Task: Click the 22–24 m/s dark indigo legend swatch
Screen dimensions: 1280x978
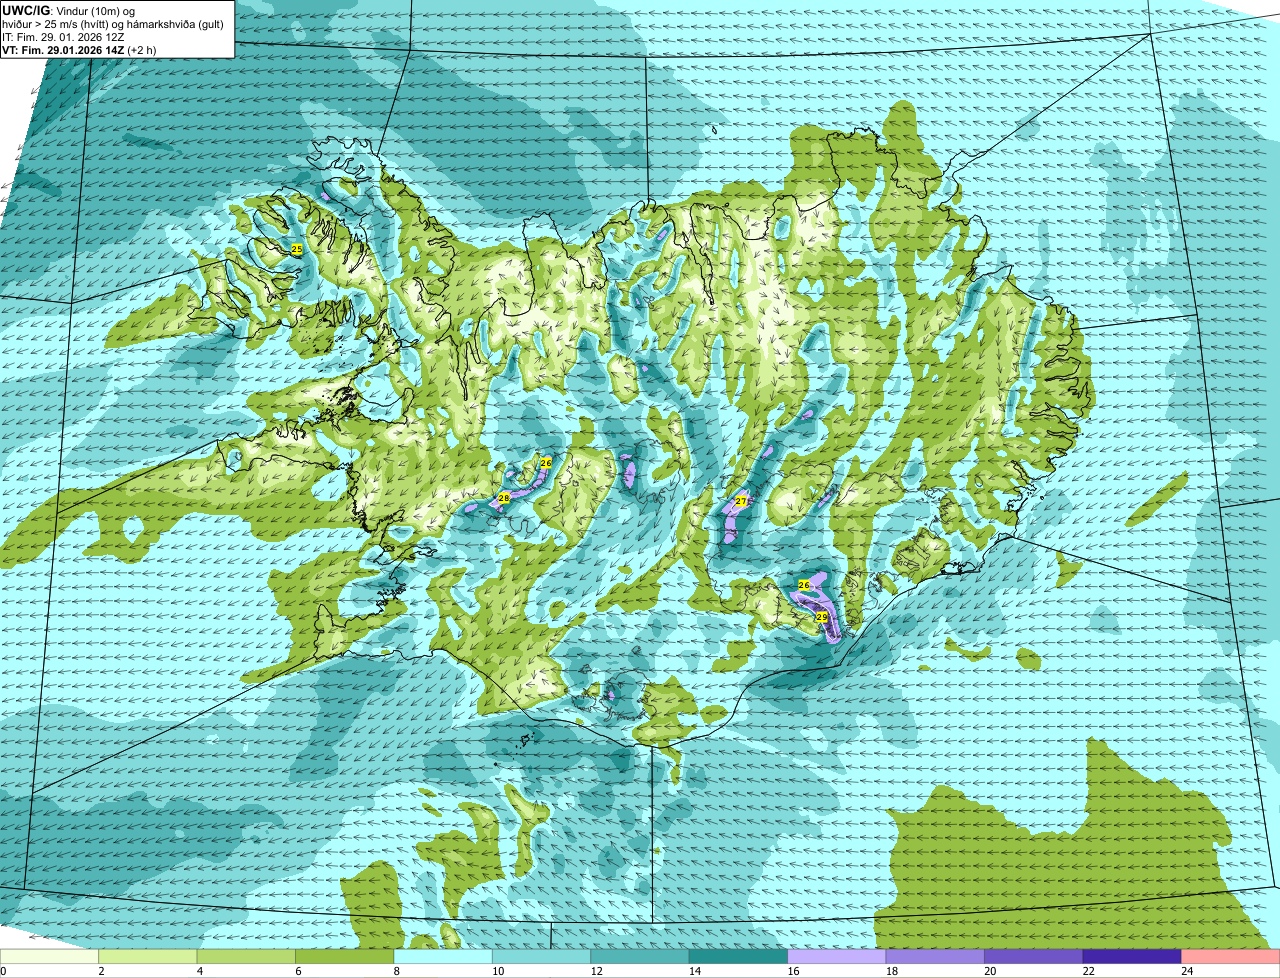Action: (x=1133, y=956)
